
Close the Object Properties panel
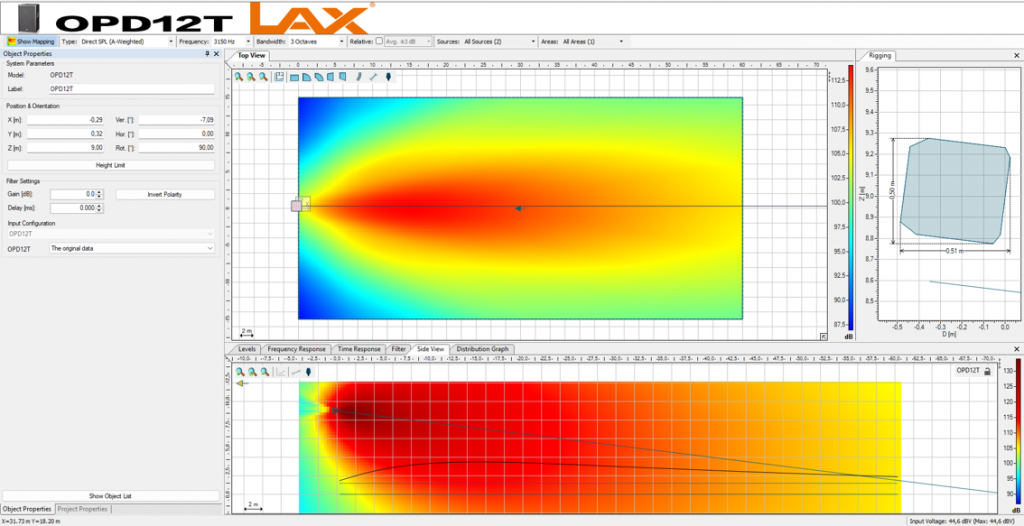point(216,54)
